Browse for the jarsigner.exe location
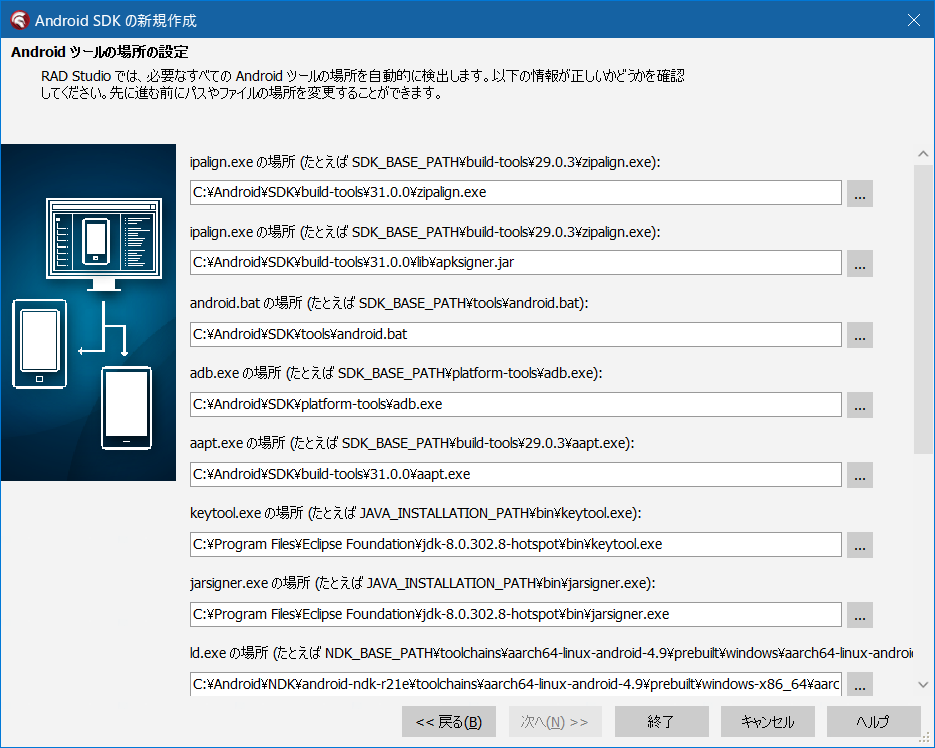This screenshot has height=748, width=935. coord(859,615)
